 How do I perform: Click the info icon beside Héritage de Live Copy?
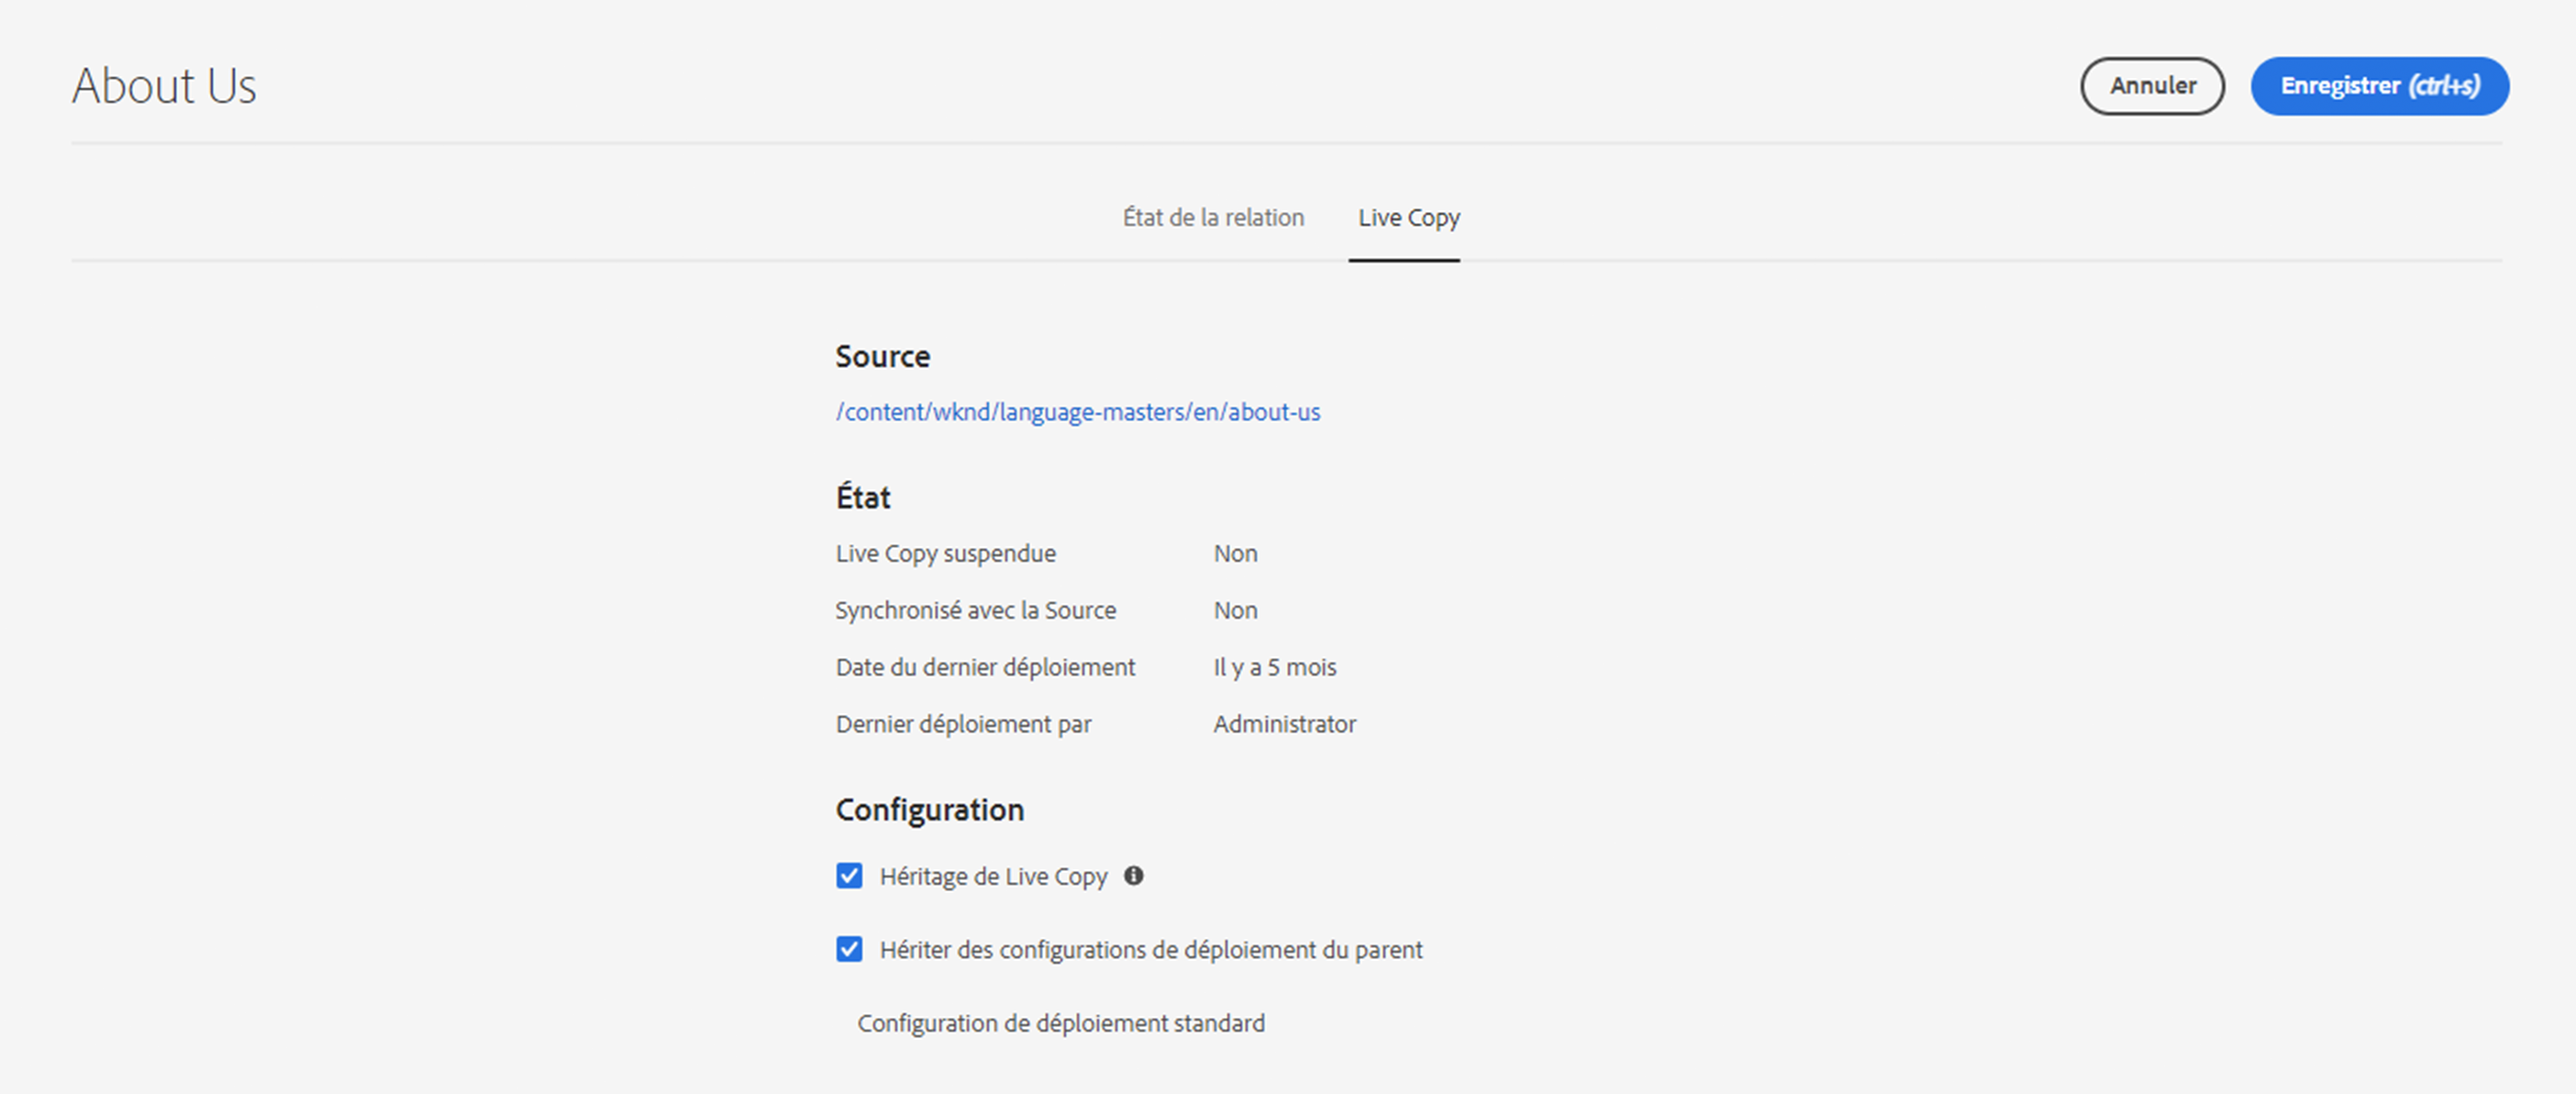point(1133,876)
